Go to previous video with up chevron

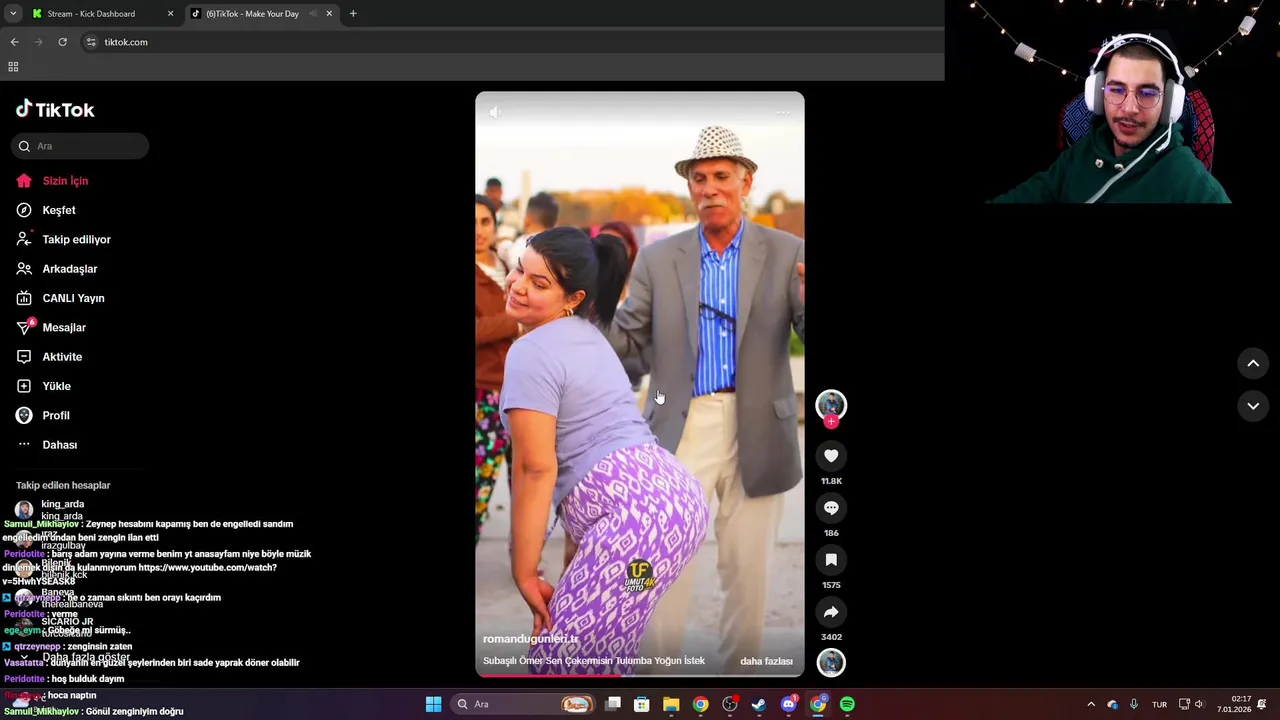pyautogui.click(x=1253, y=364)
